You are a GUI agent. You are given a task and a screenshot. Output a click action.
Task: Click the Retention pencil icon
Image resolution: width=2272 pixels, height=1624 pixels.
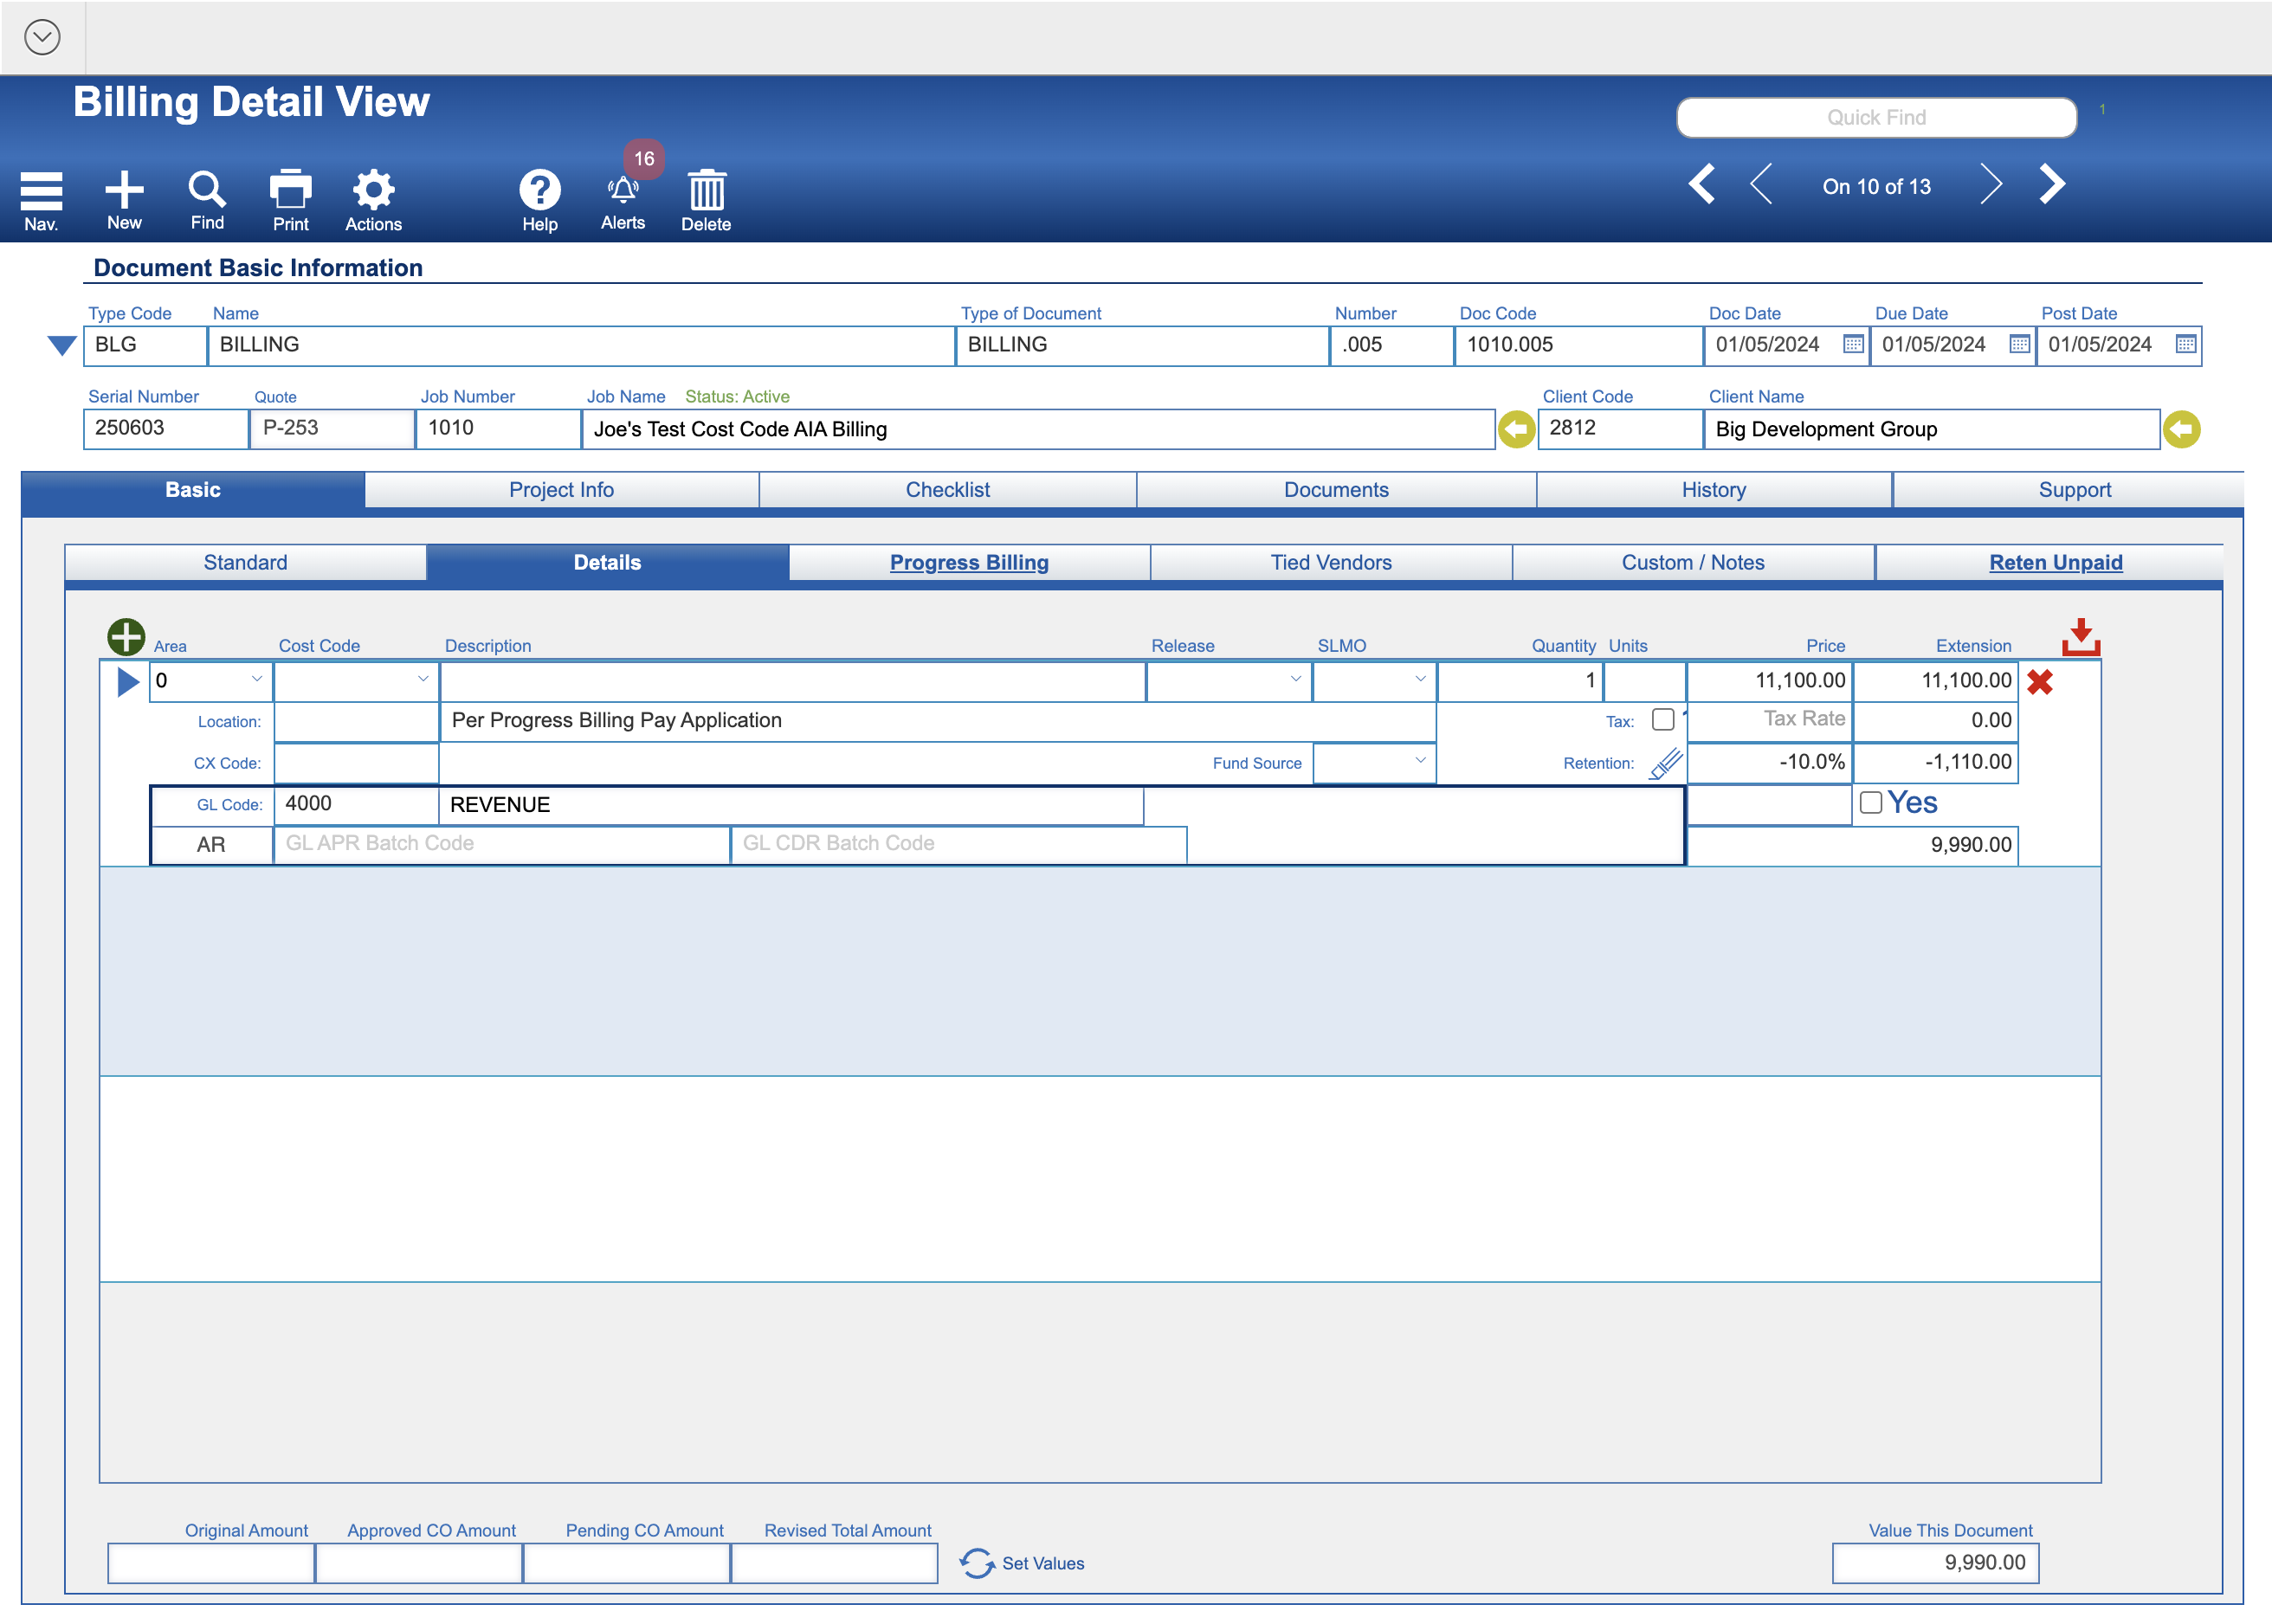pyautogui.click(x=1665, y=763)
